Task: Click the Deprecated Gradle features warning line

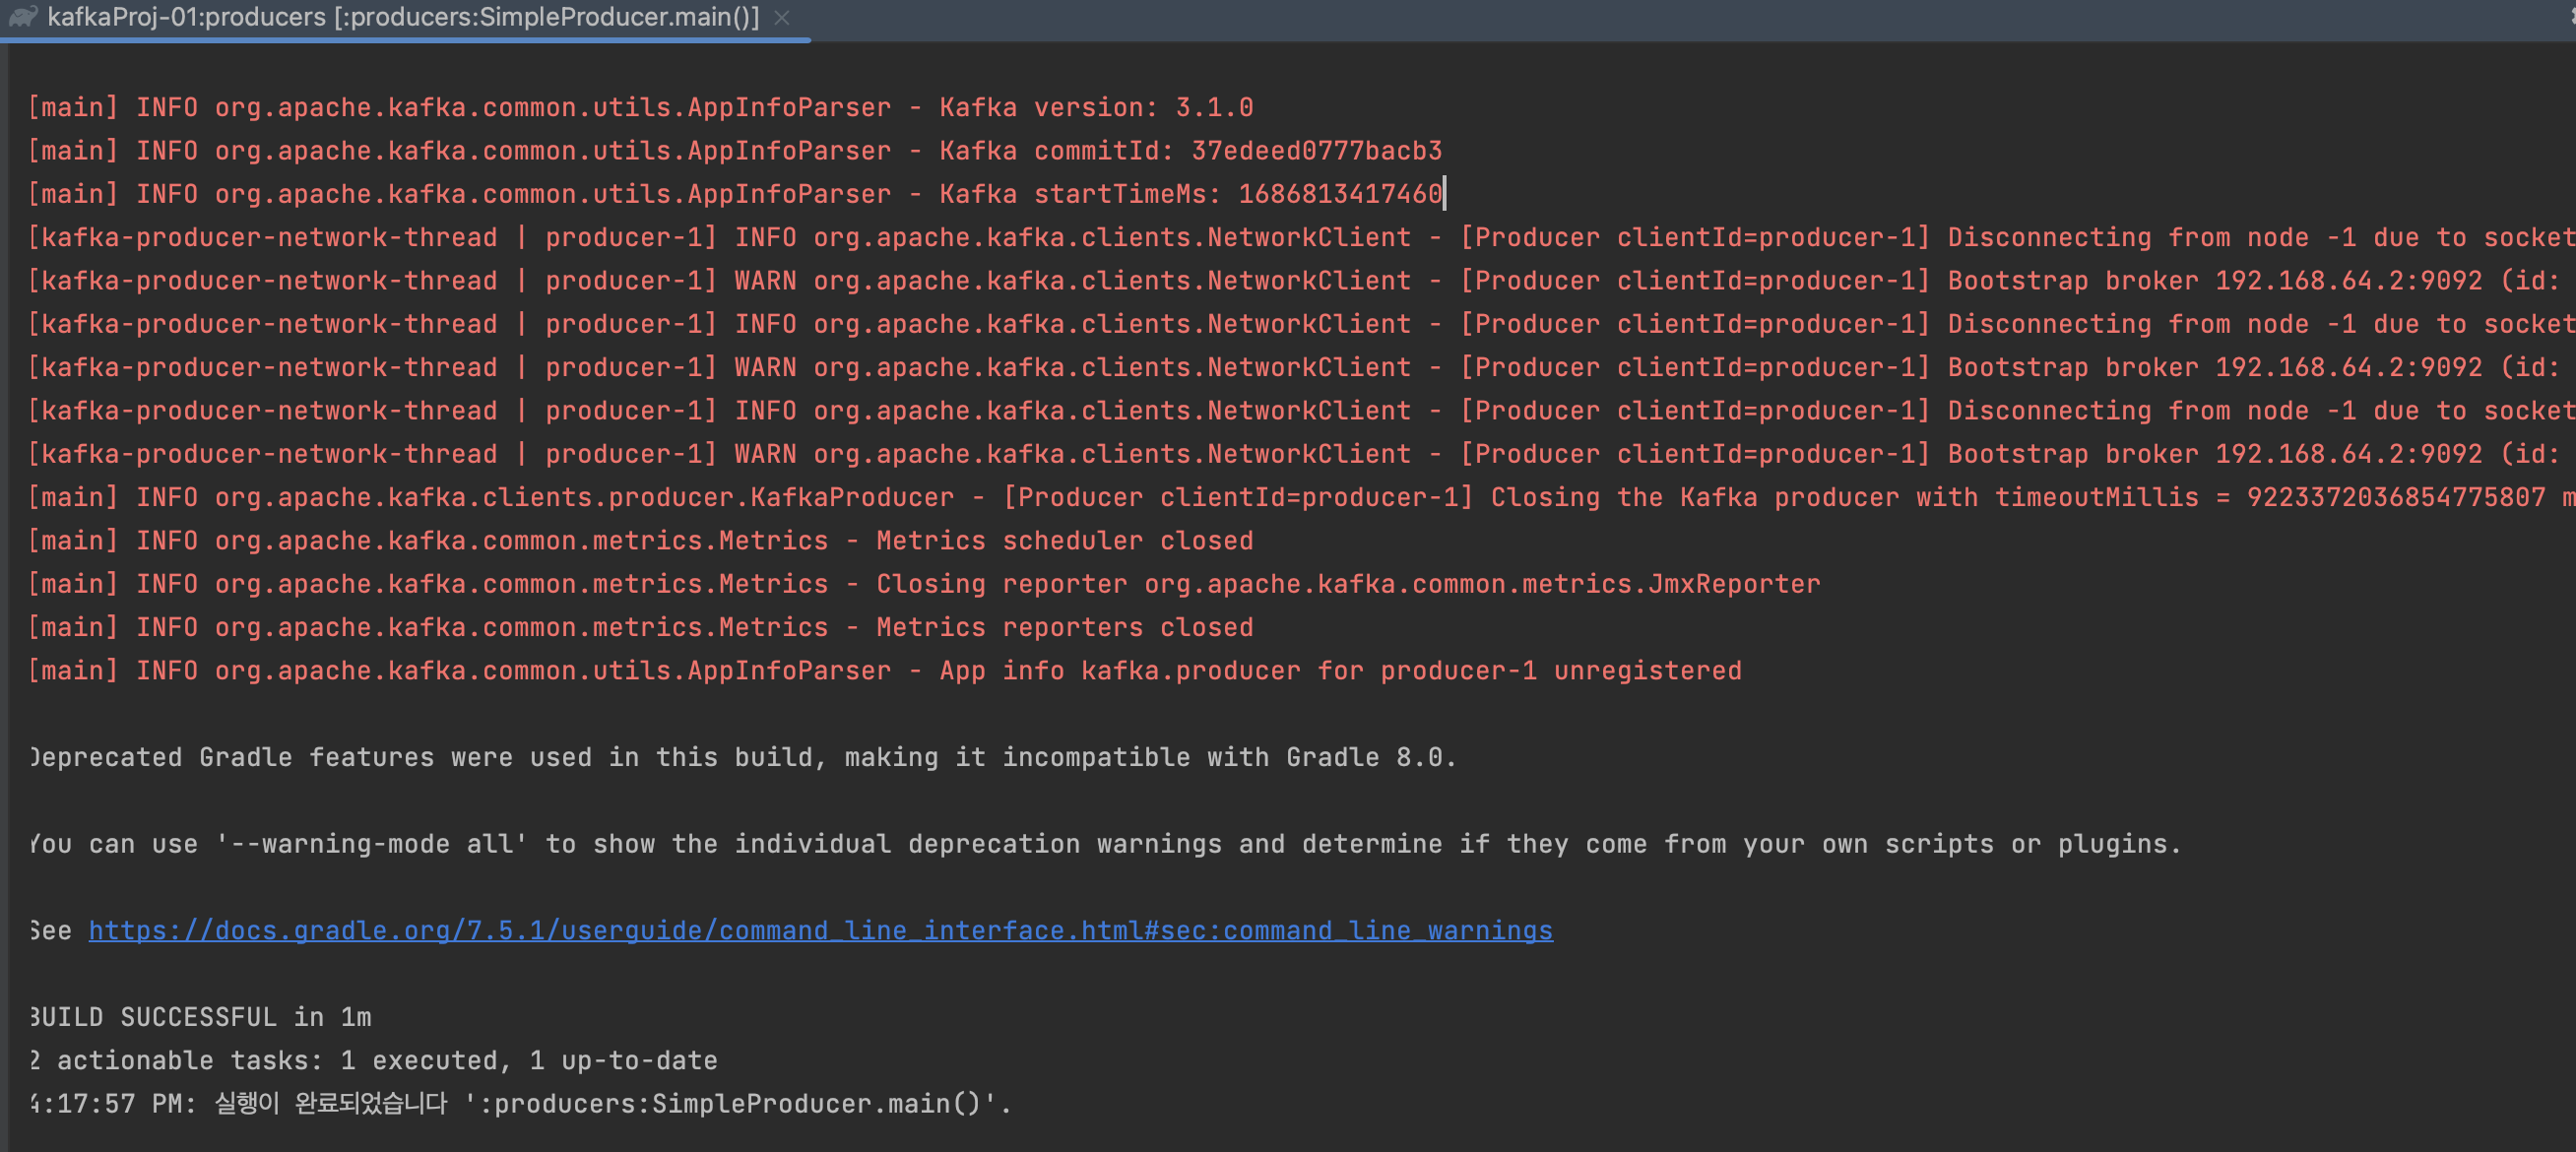Action: coord(742,757)
